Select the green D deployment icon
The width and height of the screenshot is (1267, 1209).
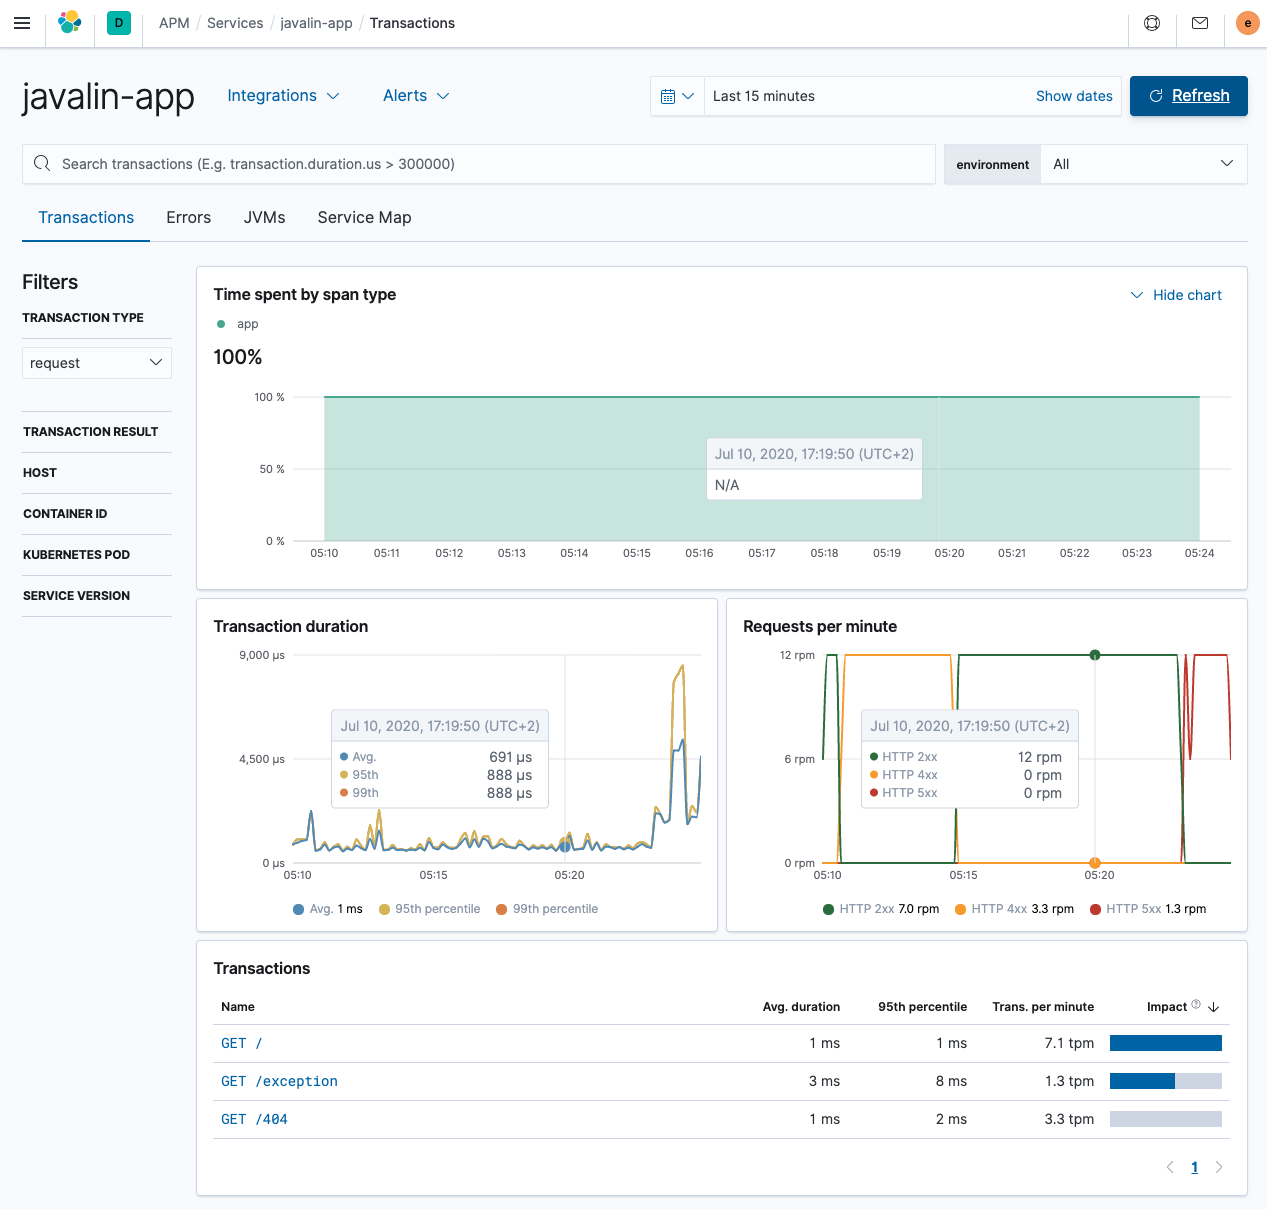click(x=118, y=22)
